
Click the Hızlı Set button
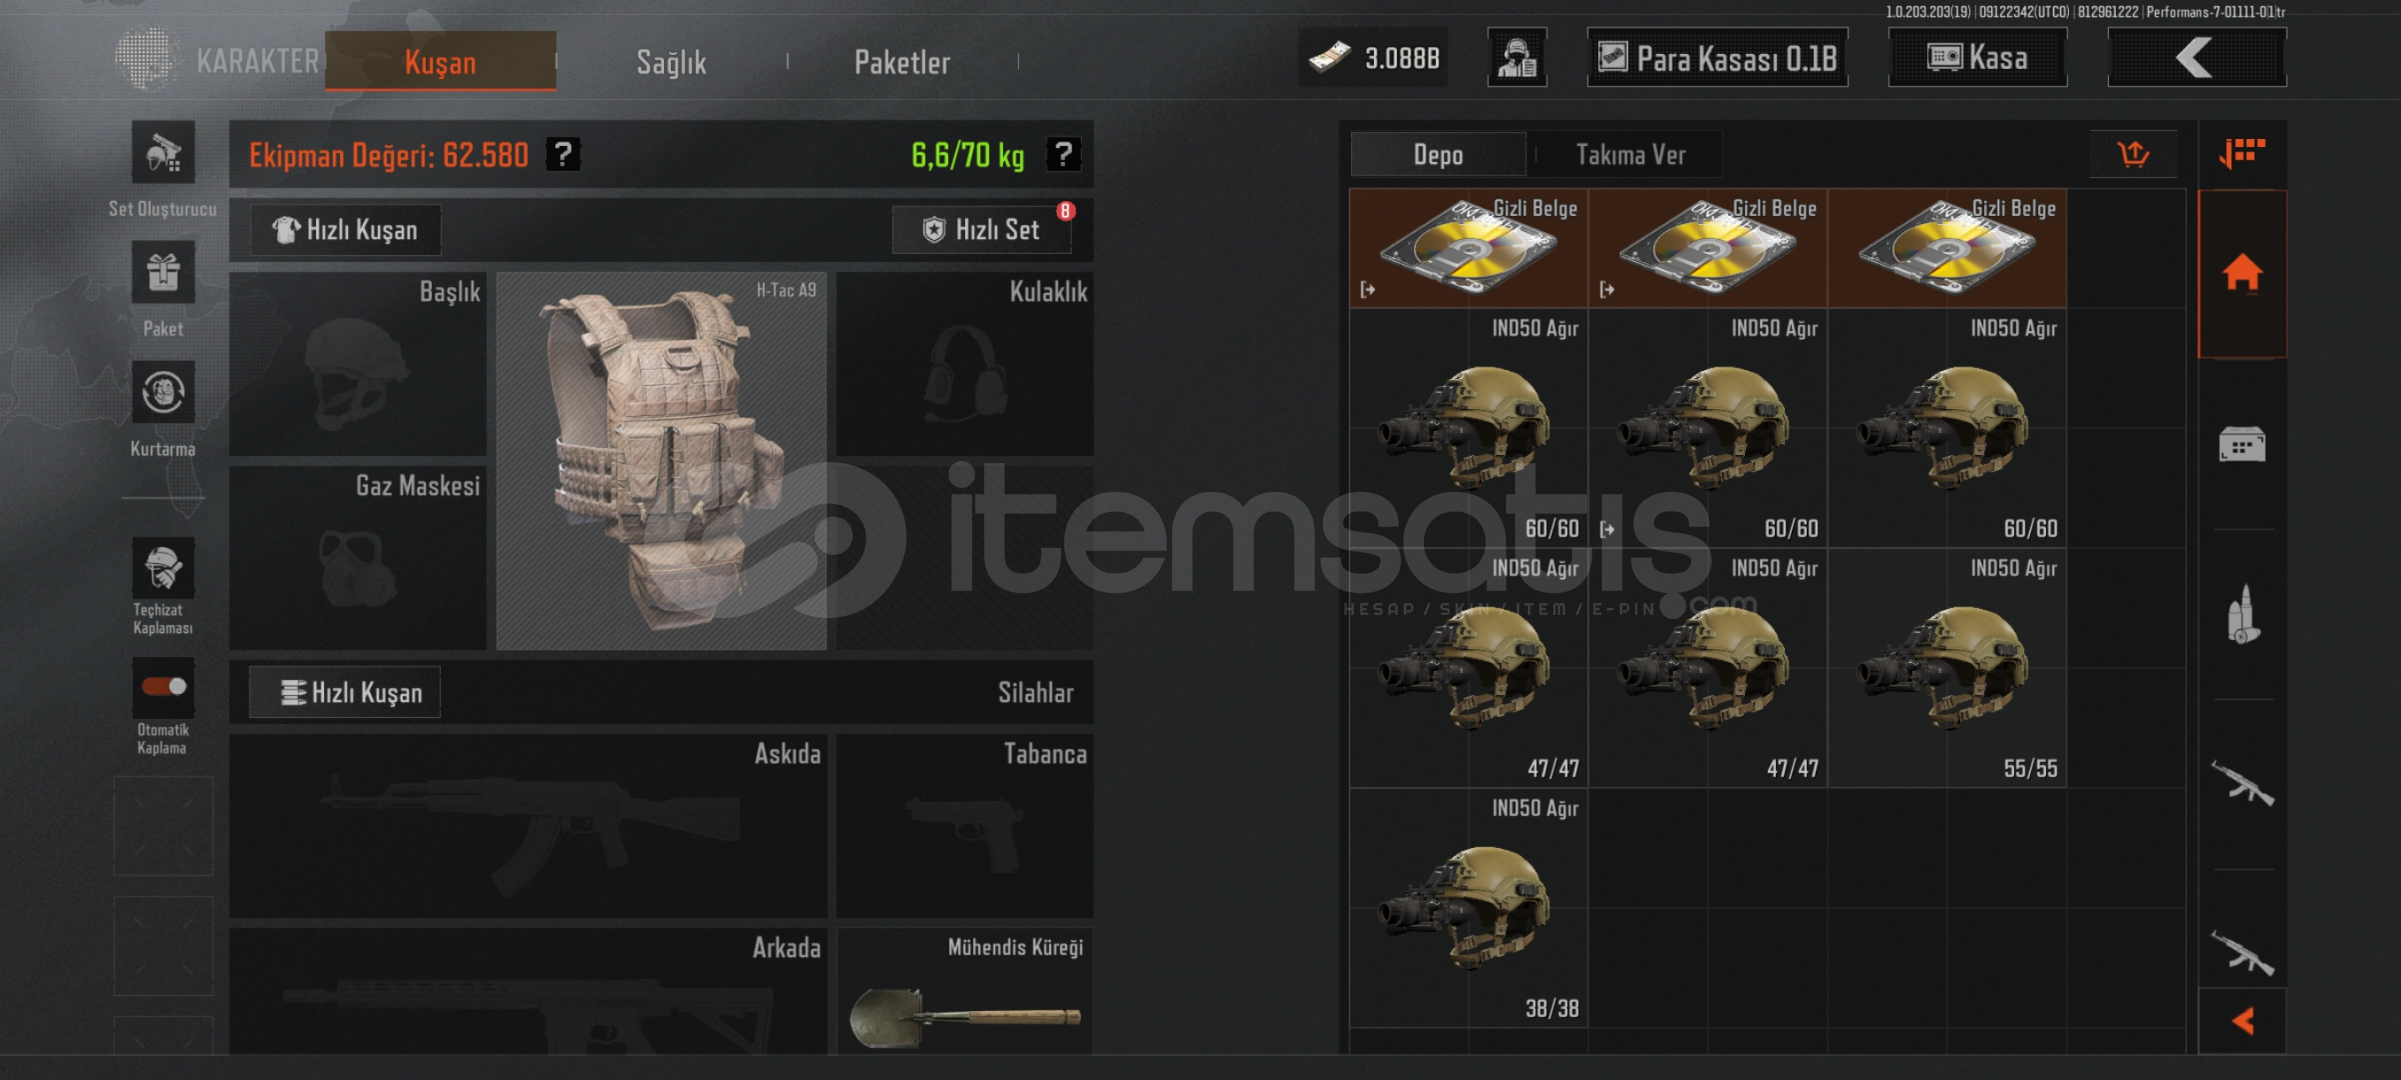click(x=981, y=230)
